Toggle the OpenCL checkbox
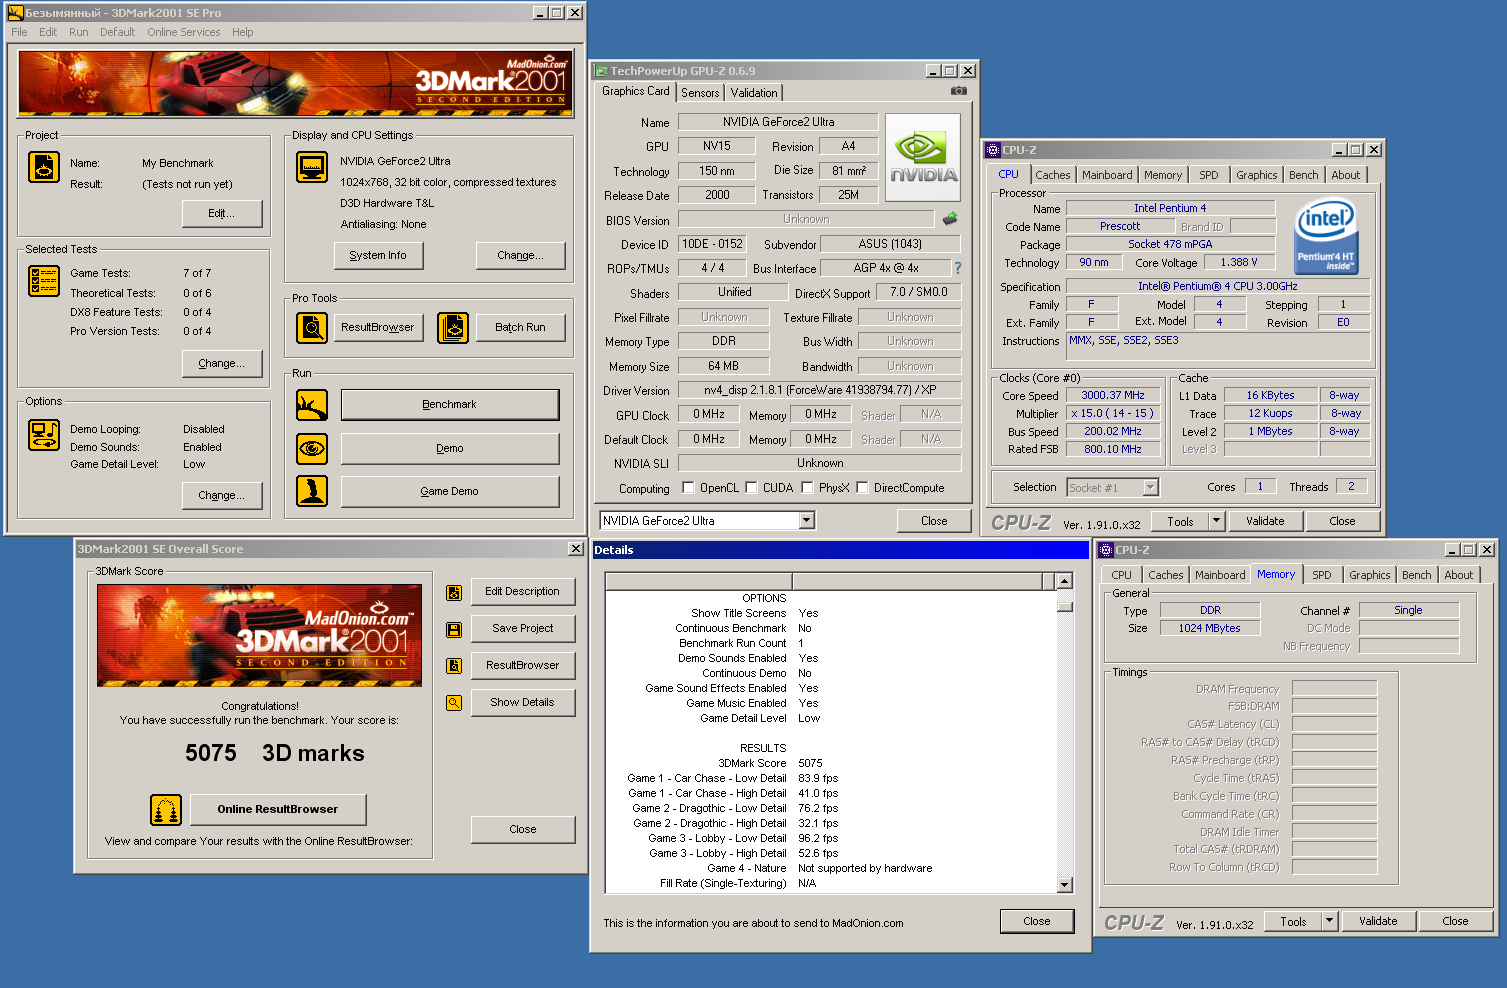Viewport: 1507px width, 988px height. [x=688, y=488]
